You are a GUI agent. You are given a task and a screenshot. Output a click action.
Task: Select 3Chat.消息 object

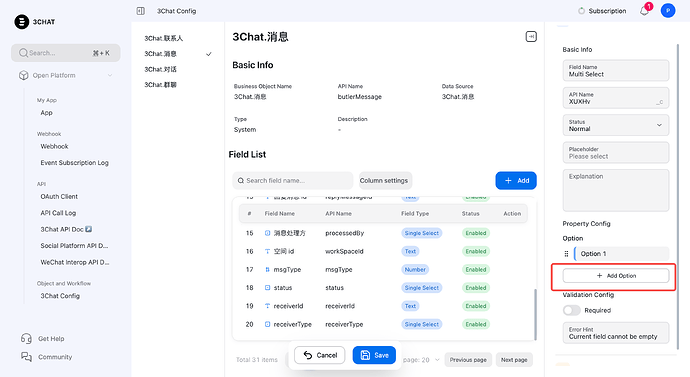coord(161,54)
